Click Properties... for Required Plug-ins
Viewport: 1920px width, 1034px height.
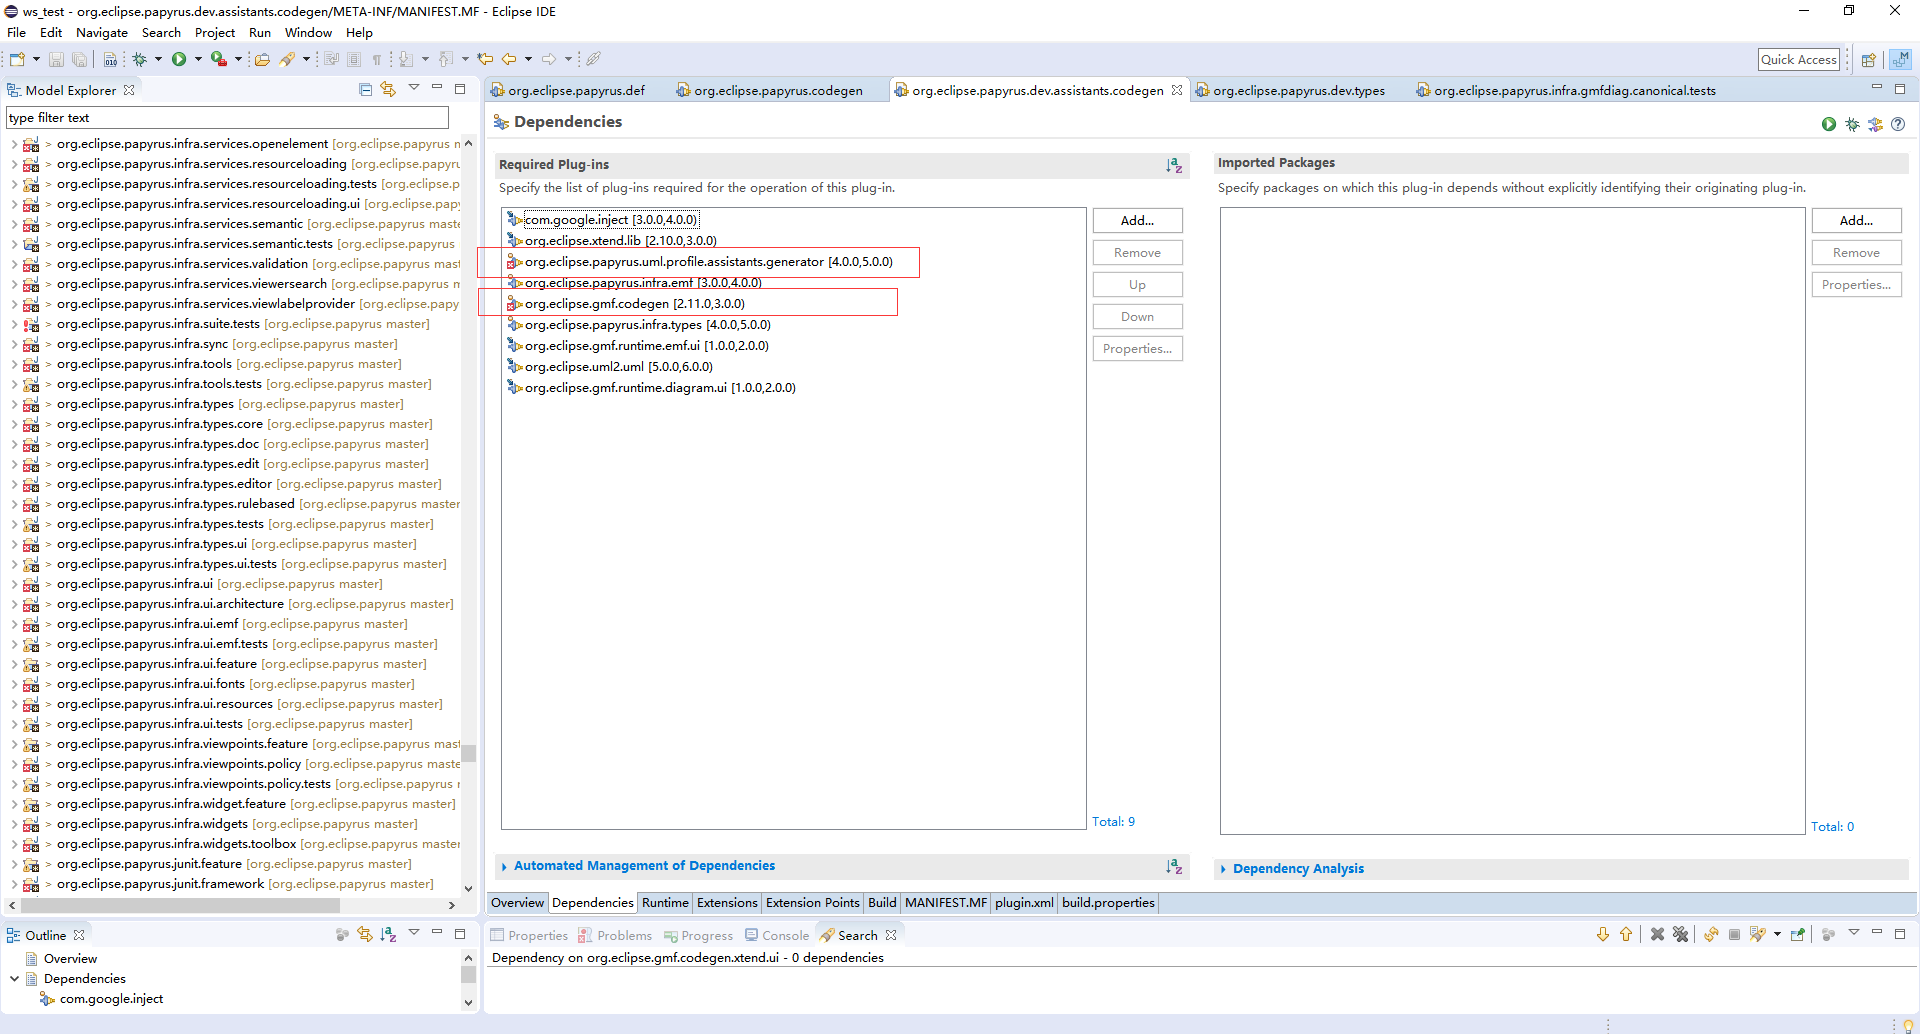(1138, 348)
